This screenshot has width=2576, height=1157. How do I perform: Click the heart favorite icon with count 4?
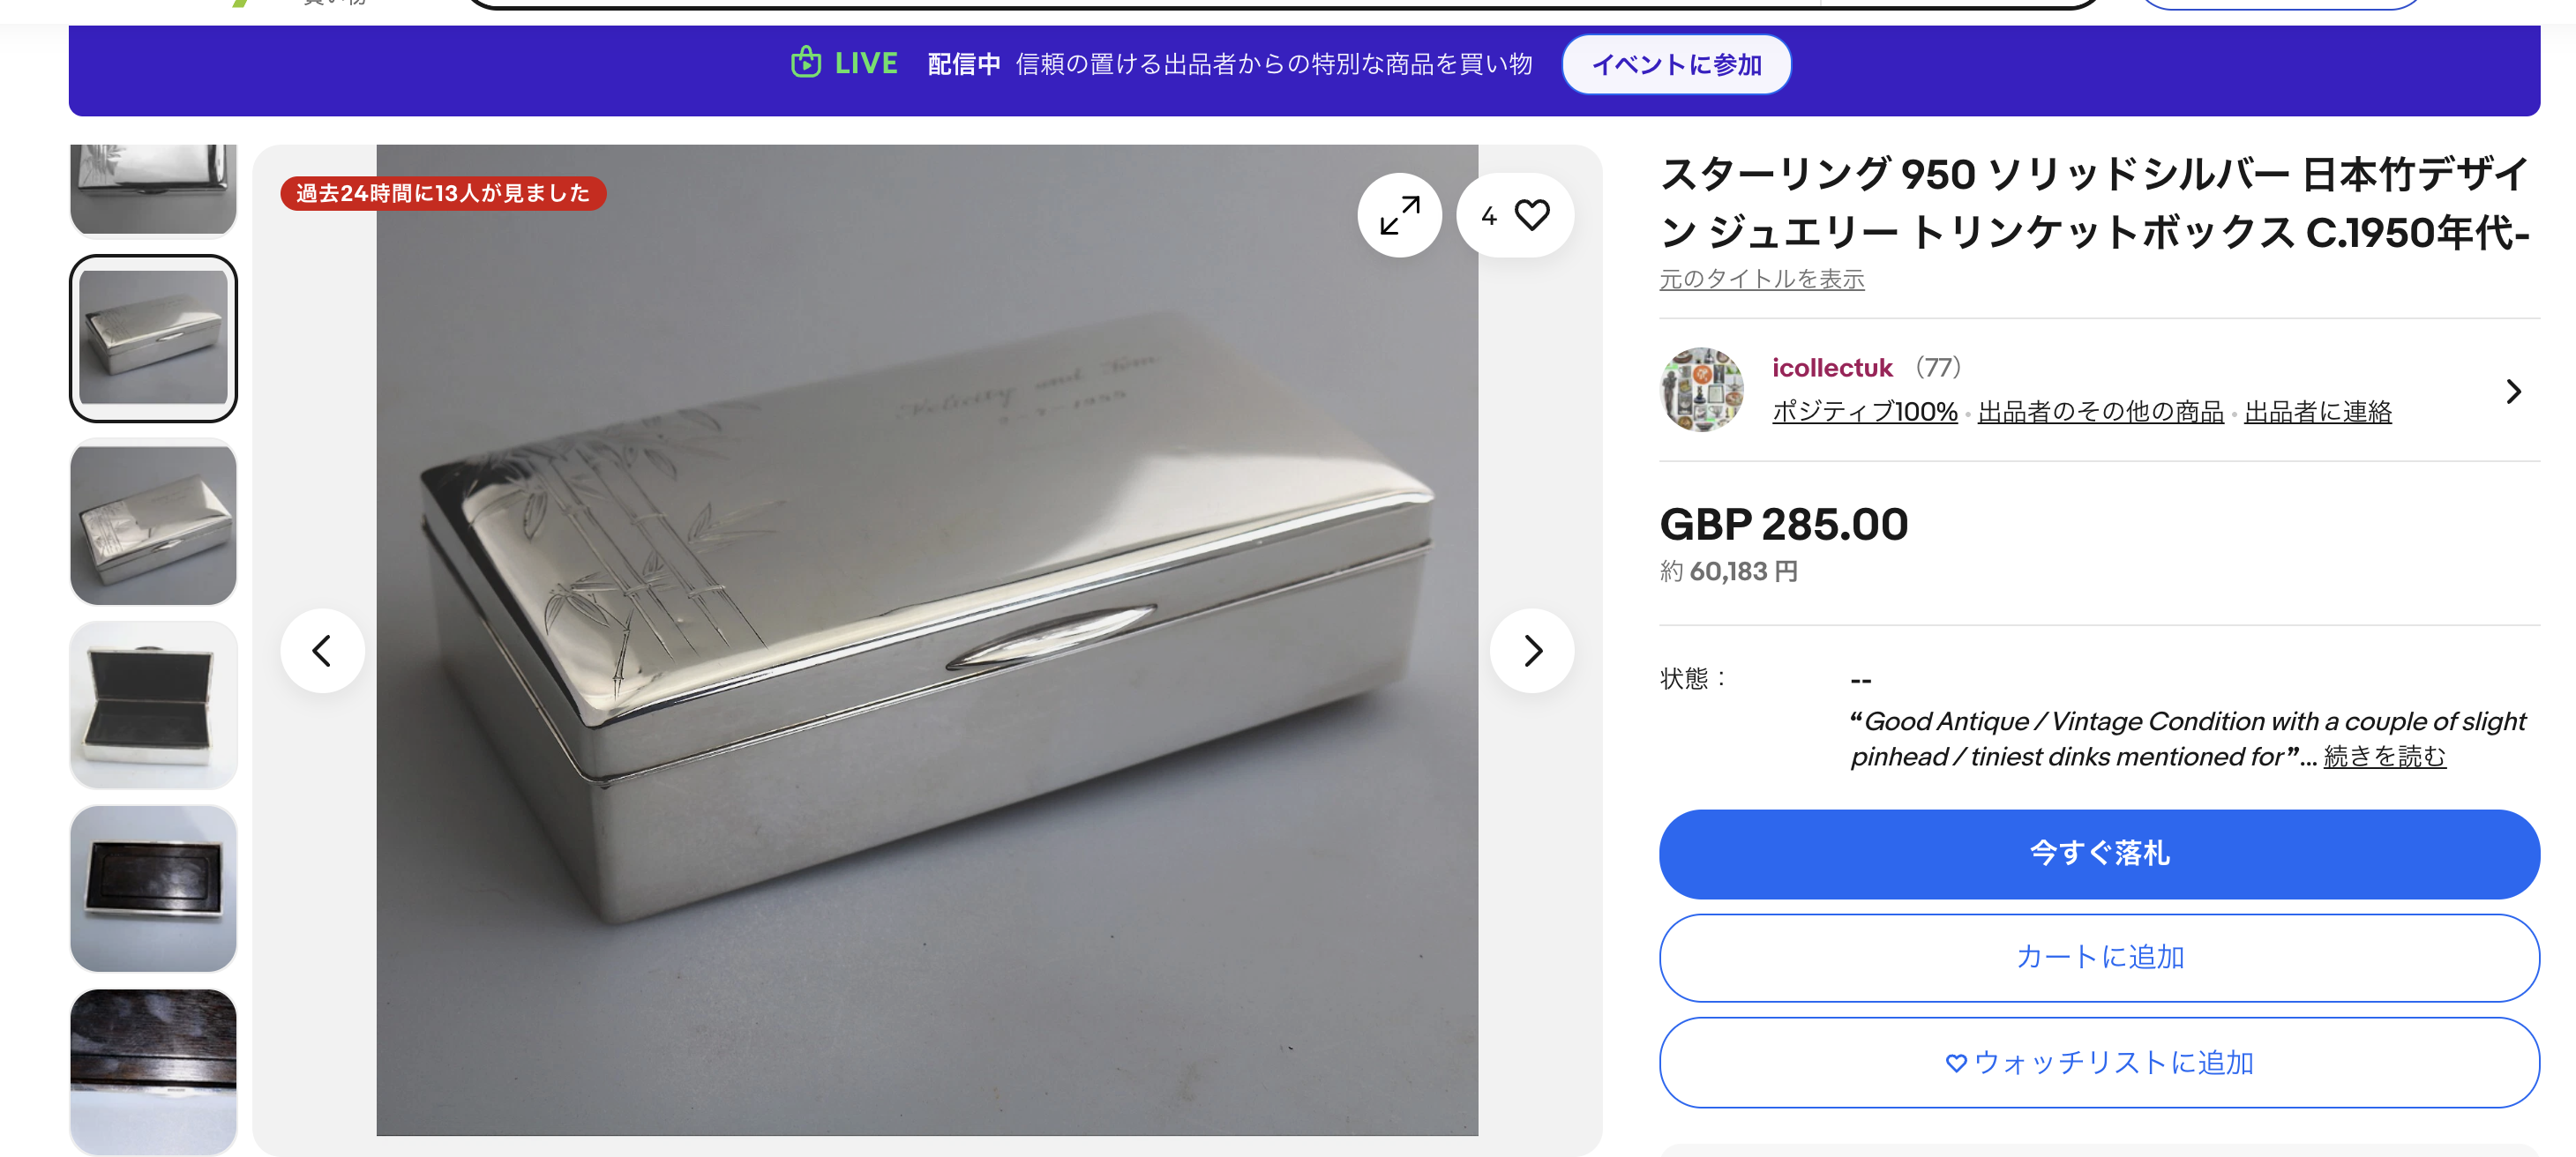pos(1515,215)
